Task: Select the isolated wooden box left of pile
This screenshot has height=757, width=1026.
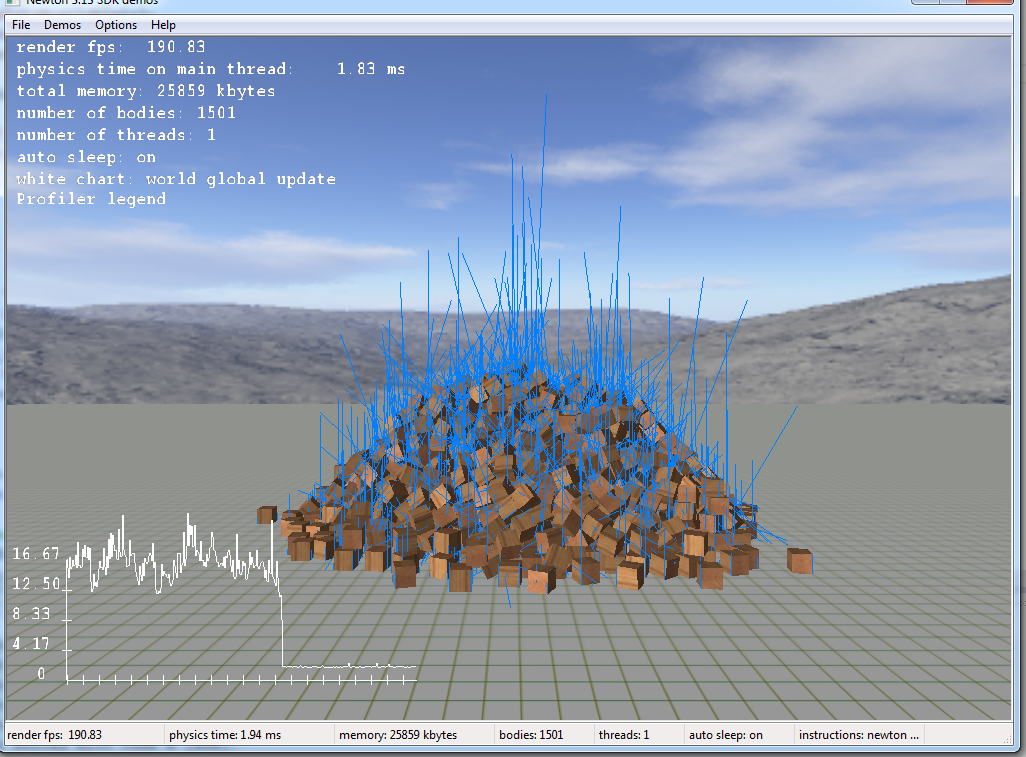Action: pos(267,514)
